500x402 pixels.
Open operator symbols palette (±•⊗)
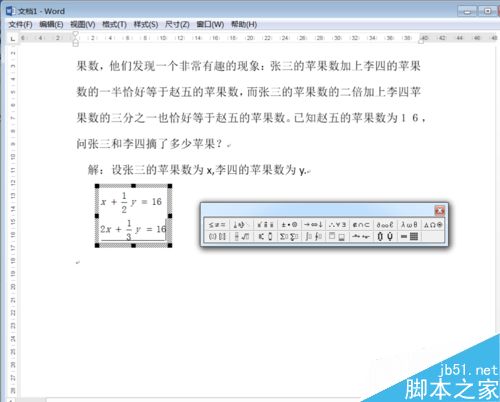click(x=289, y=225)
